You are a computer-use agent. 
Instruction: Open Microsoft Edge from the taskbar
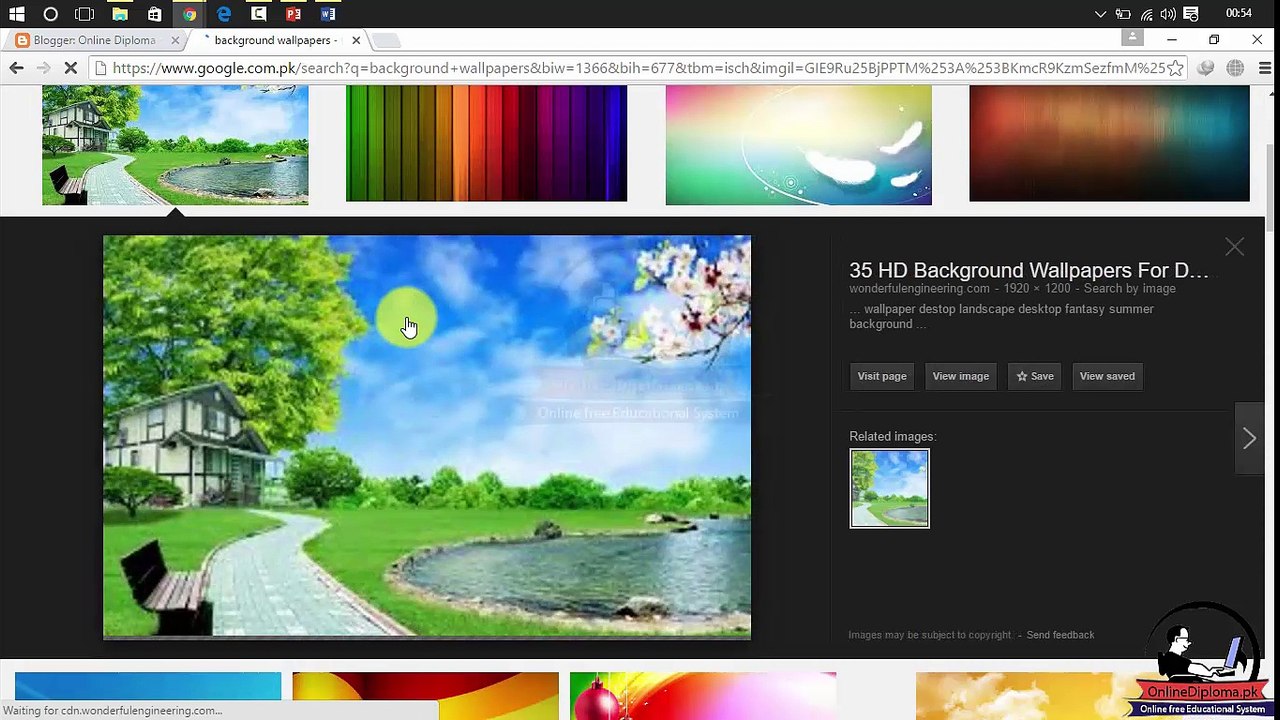tap(224, 14)
